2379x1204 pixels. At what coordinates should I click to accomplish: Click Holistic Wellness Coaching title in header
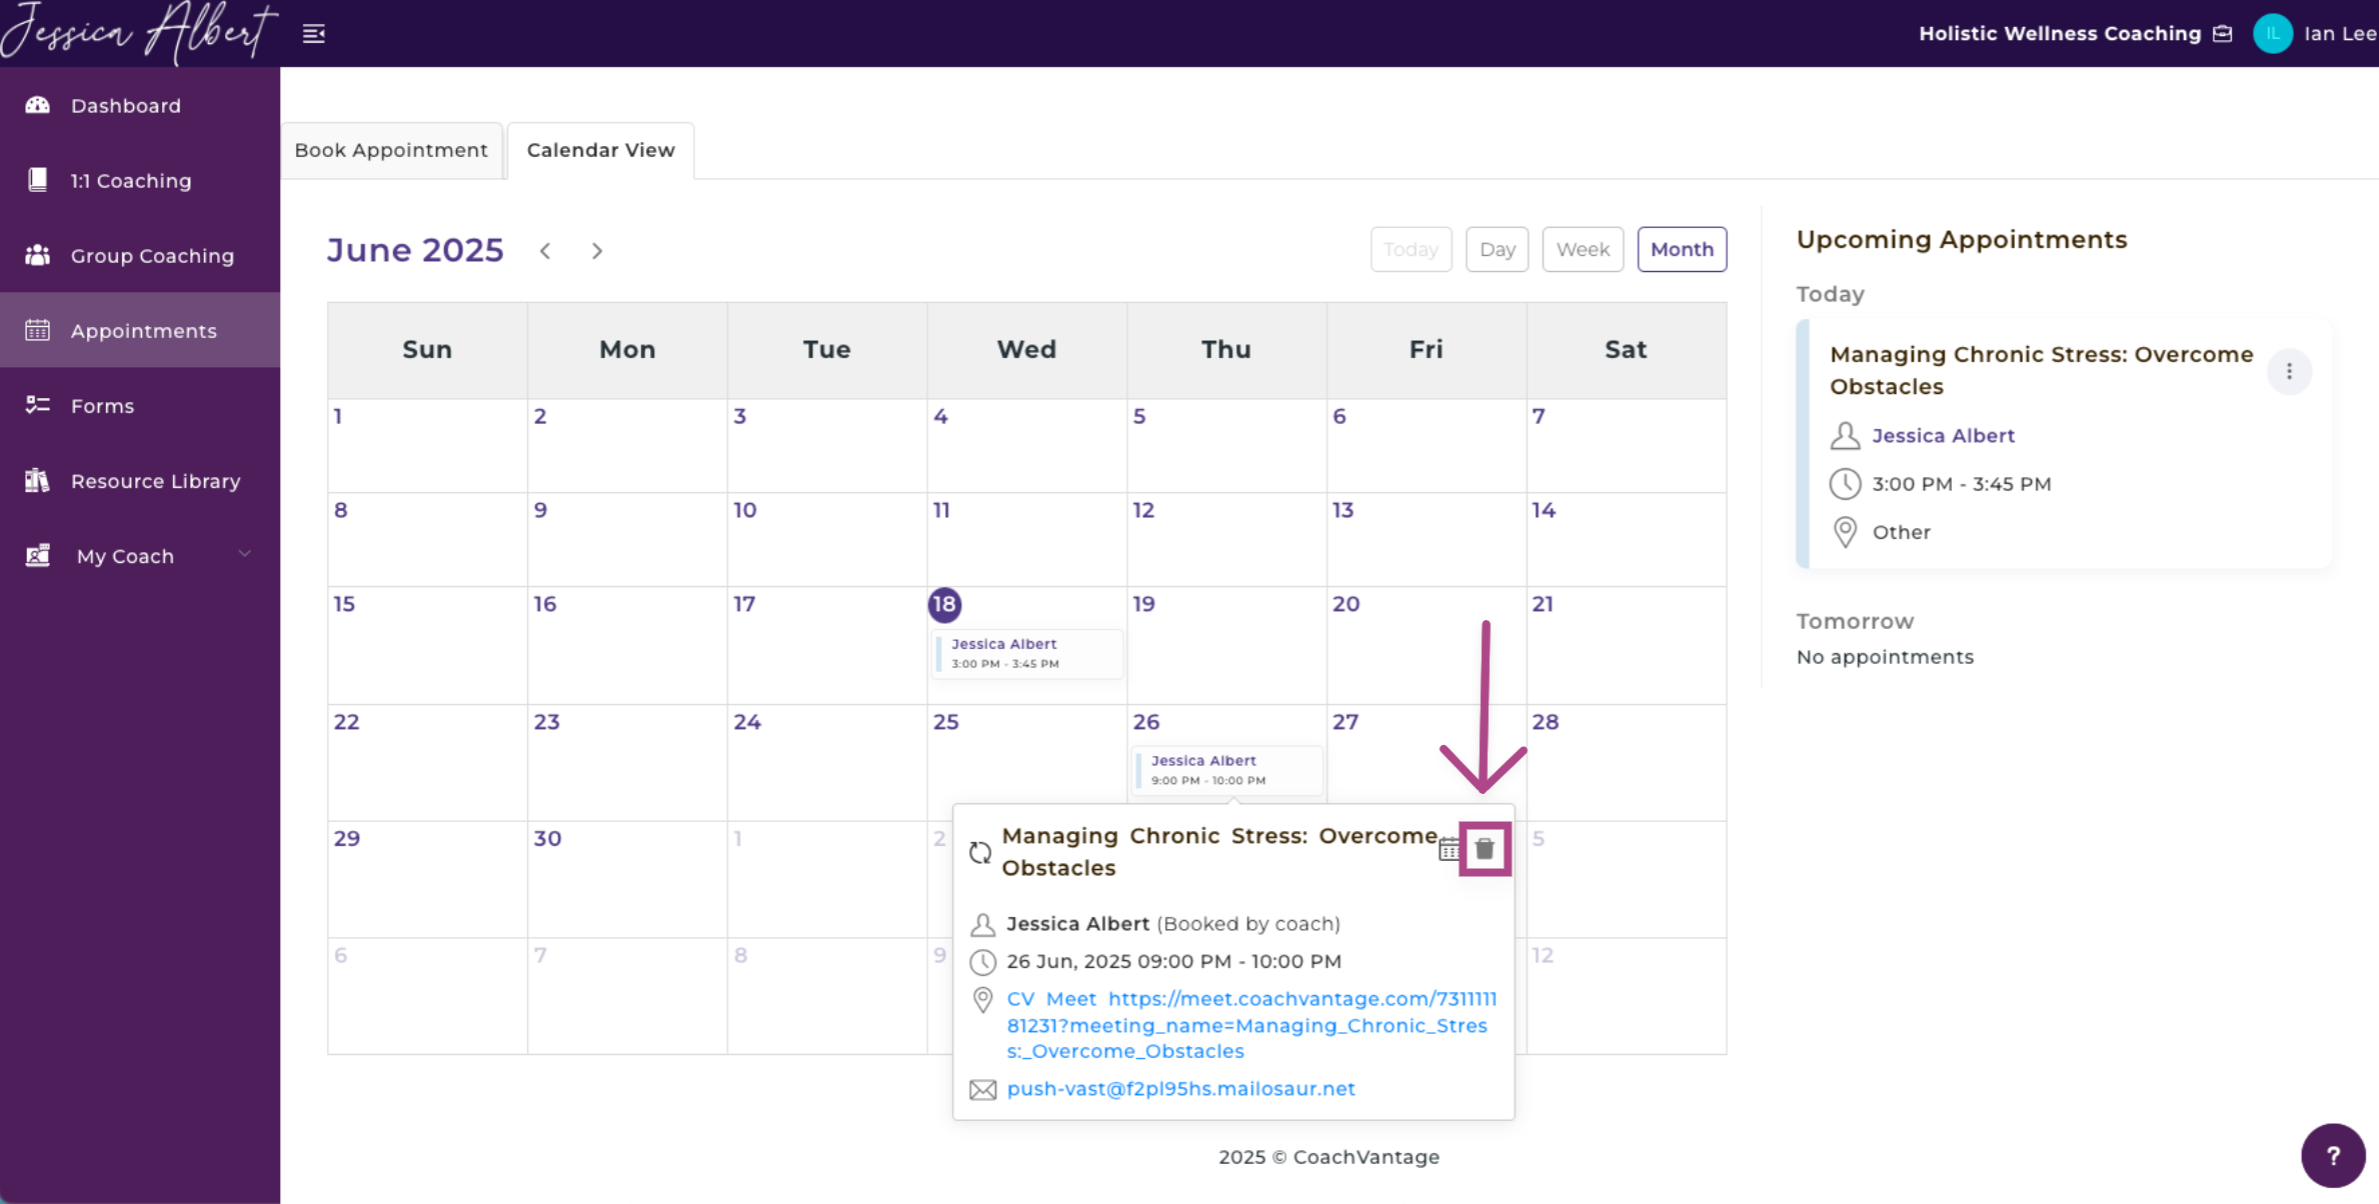(x=2059, y=34)
